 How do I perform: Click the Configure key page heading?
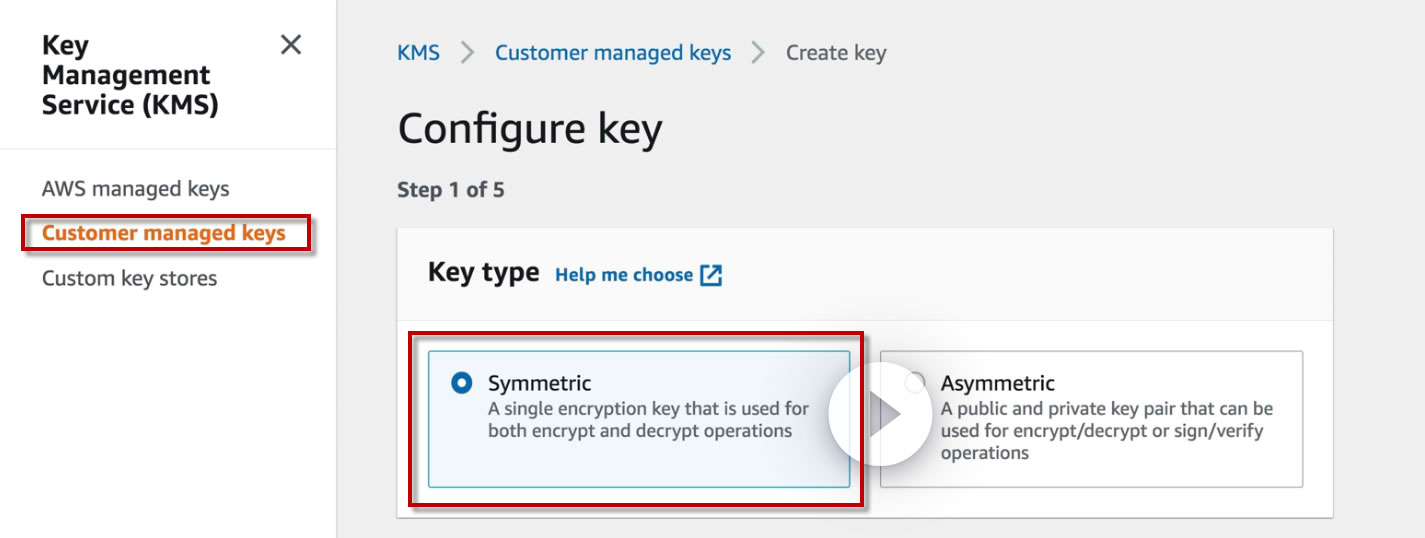[x=530, y=130]
